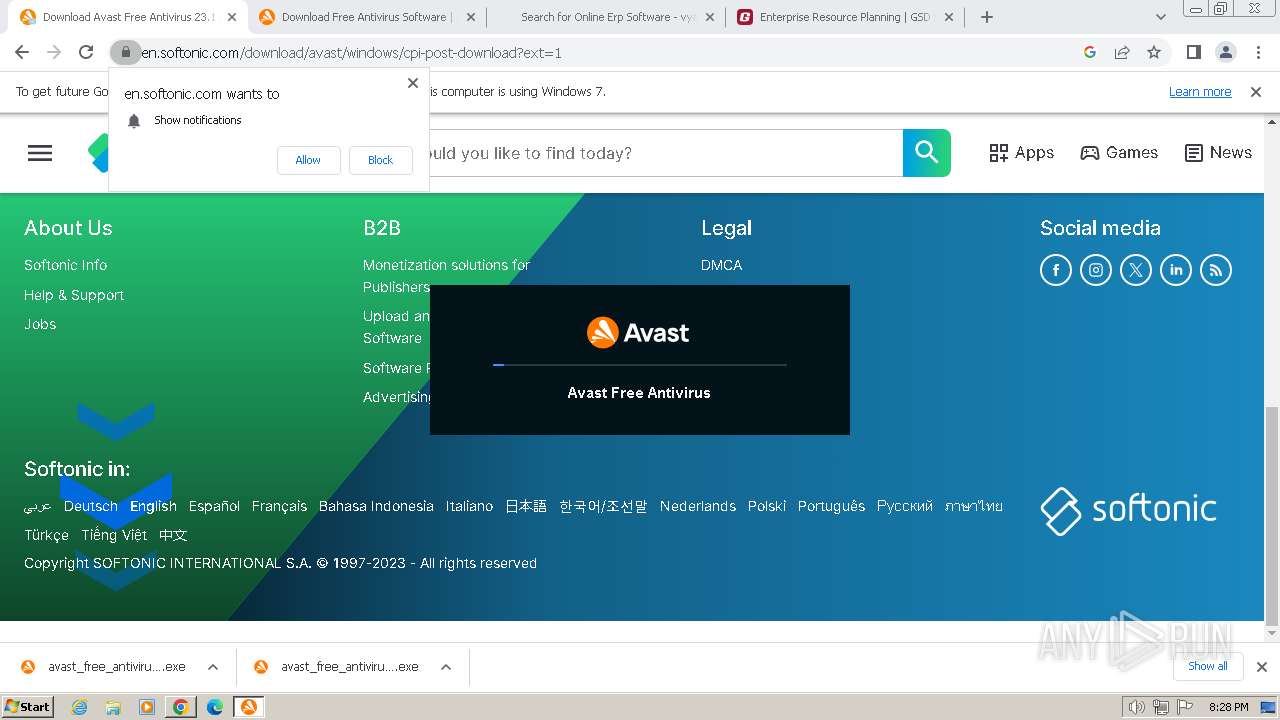Expand options for second avast download
Image resolution: width=1280 pixels, height=720 pixels.
point(446,667)
